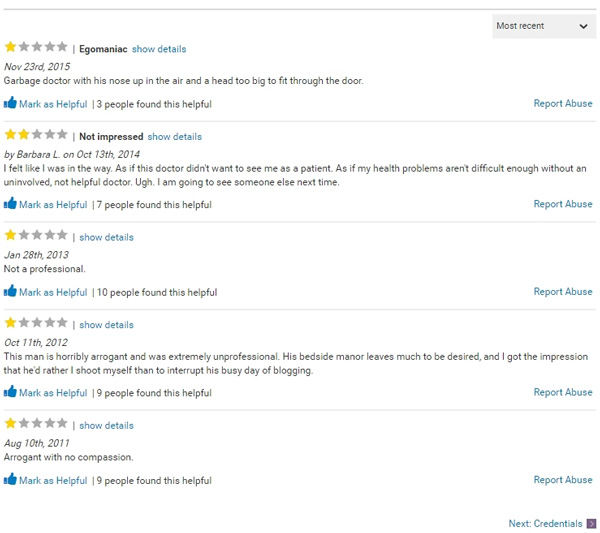The width and height of the screenshot is (600, 533).
Task: Click thumbs-up icon on Jan 28th, 2013 review
Action: [10, 292]
